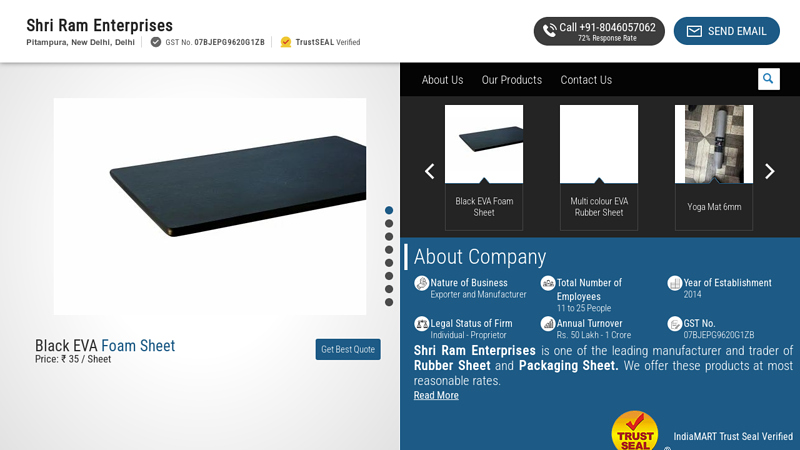
Task: Show previous products in carousel
Action: click(430, 171)
